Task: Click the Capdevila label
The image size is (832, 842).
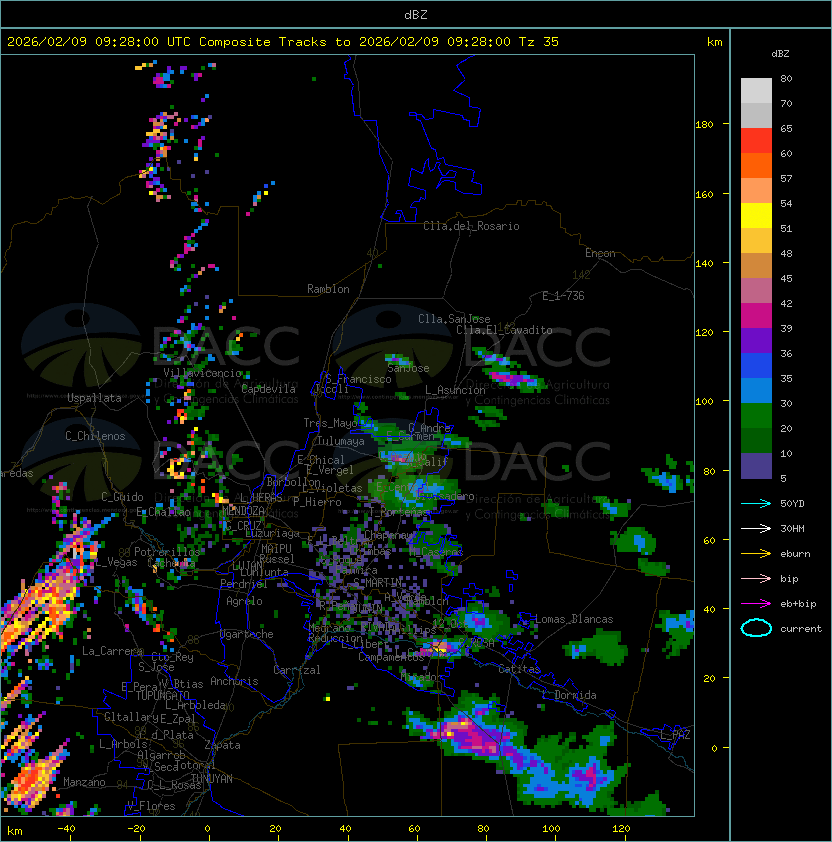Action: [268, 389]
